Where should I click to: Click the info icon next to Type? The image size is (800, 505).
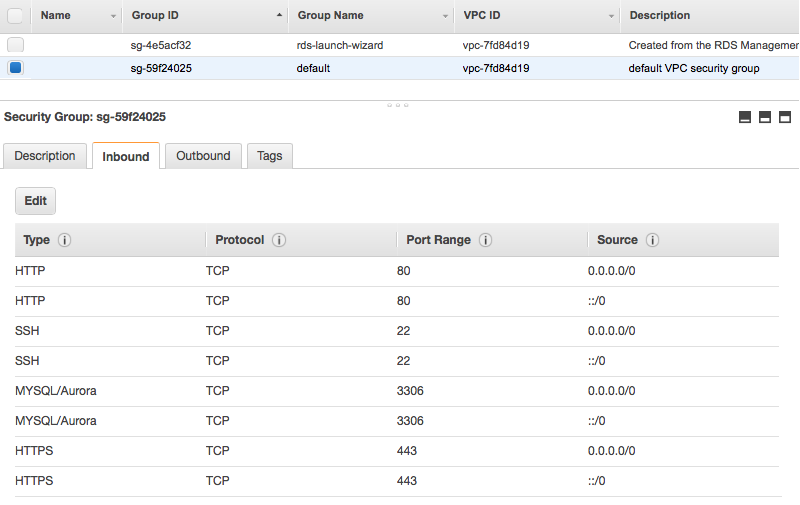65,241
